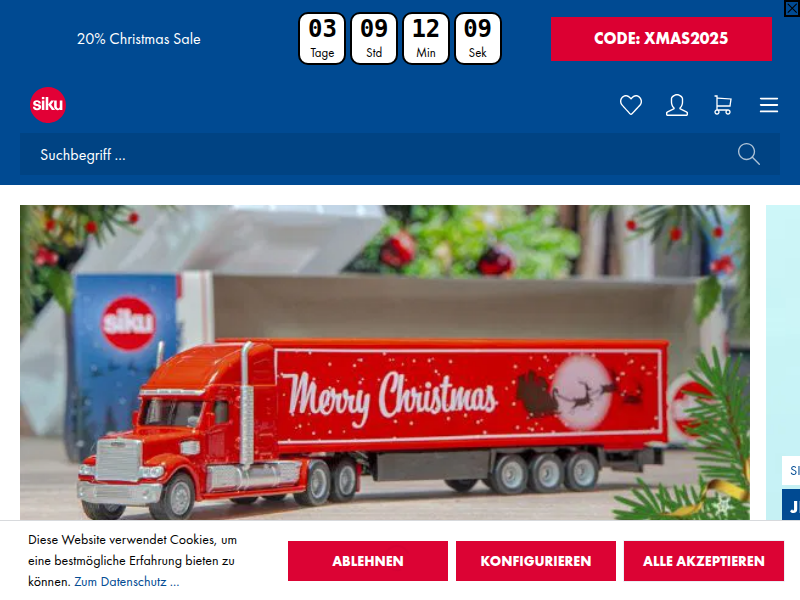
Task: Click the siku logo
Action: click(48, 105)
